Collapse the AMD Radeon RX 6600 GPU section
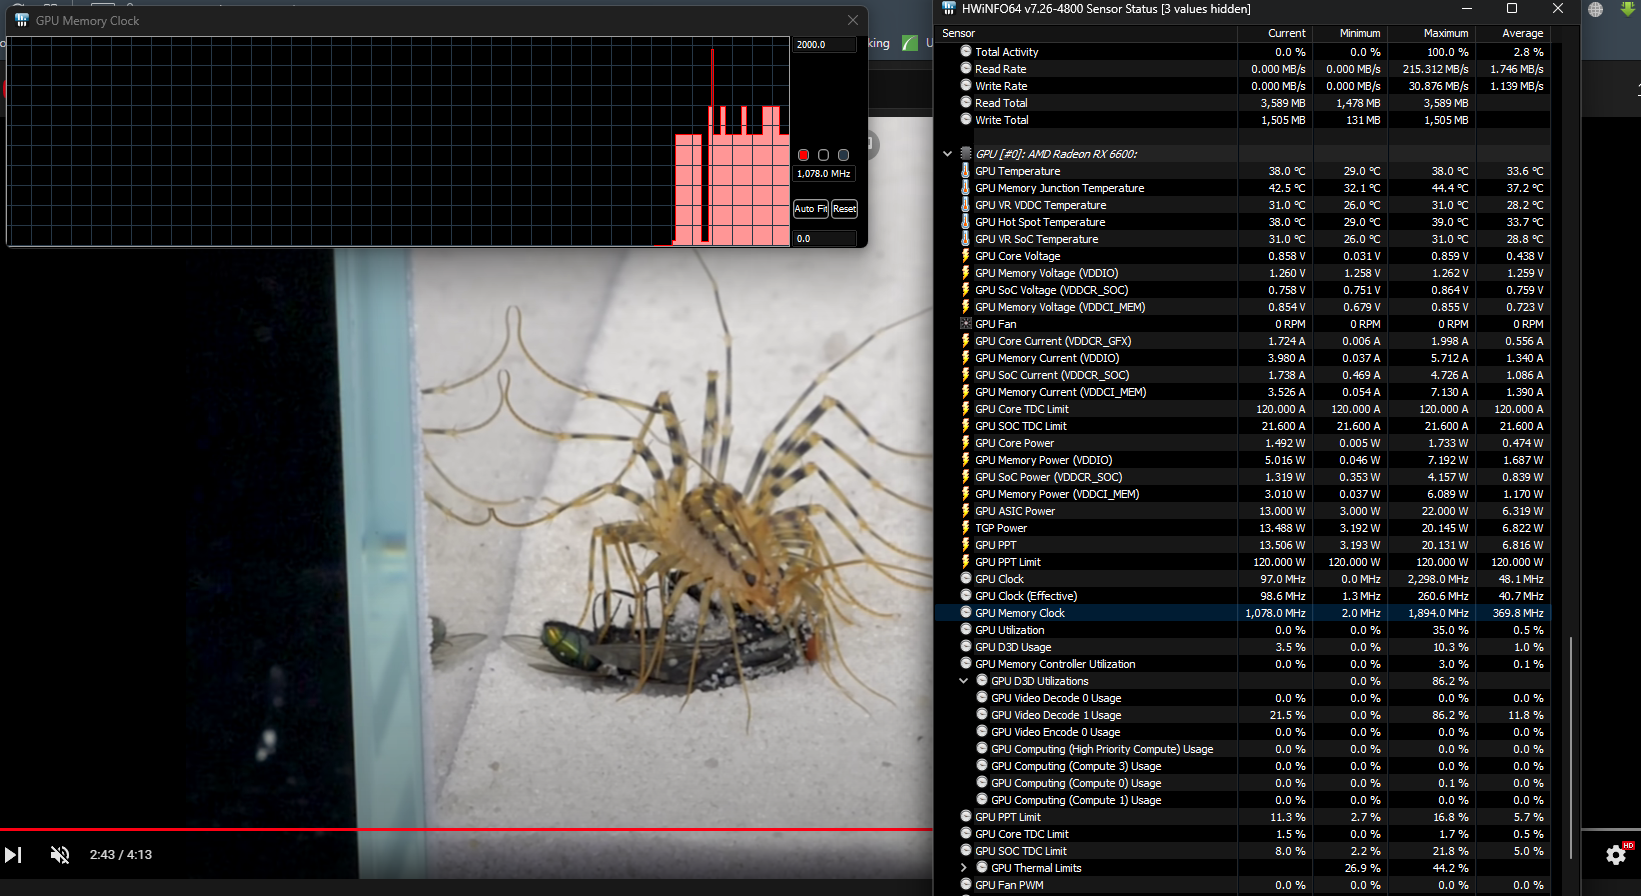 point(947,154)
